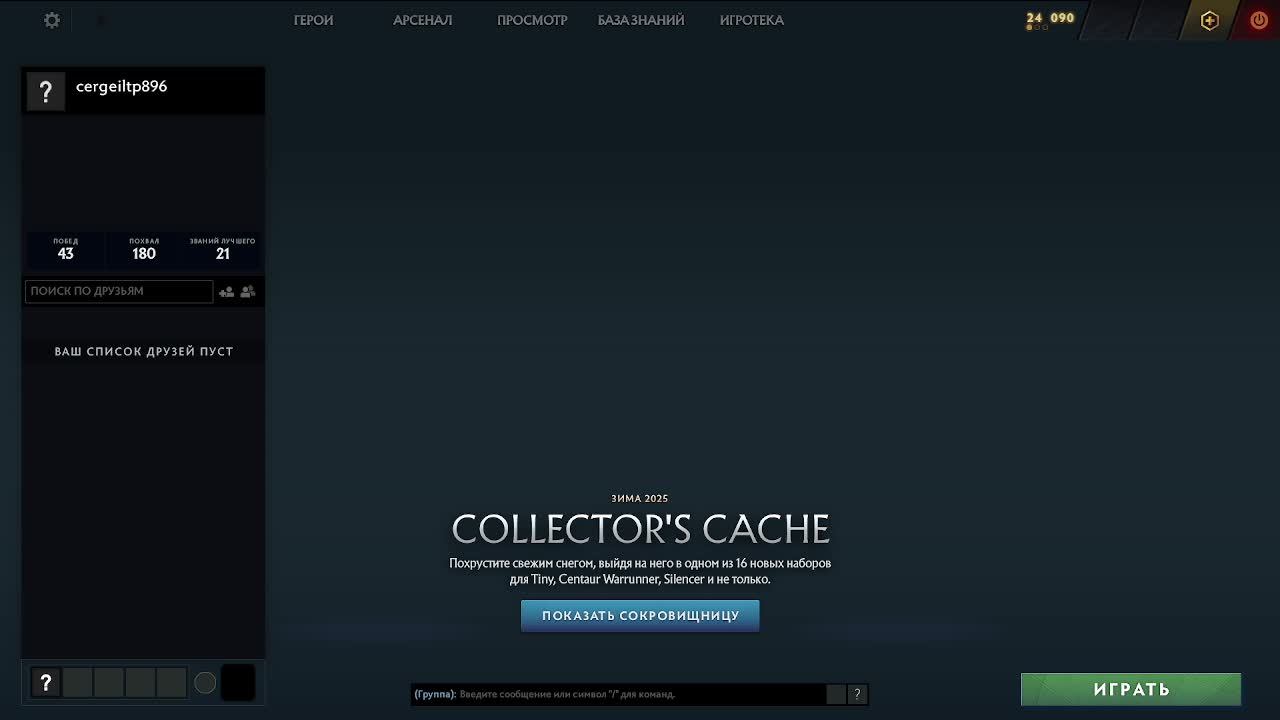Screen dimensions: 1280x720
Task: Click the Играть button
Action: pyautogui.click(x=1131, y=689)
